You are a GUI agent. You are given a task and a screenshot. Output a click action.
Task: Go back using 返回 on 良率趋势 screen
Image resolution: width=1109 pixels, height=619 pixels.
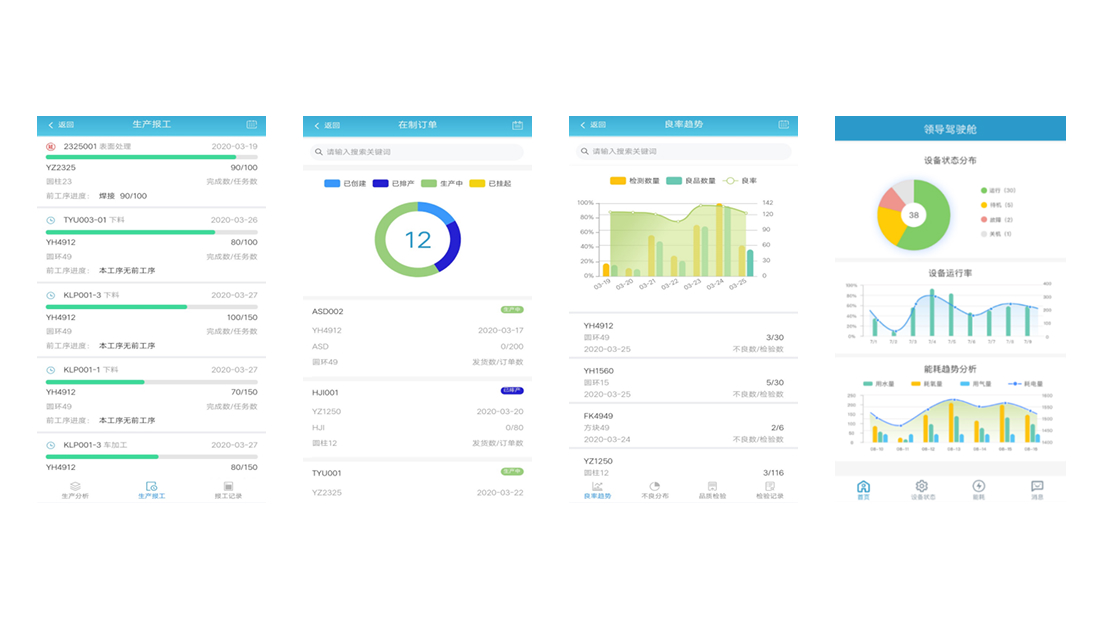point(592,125)
